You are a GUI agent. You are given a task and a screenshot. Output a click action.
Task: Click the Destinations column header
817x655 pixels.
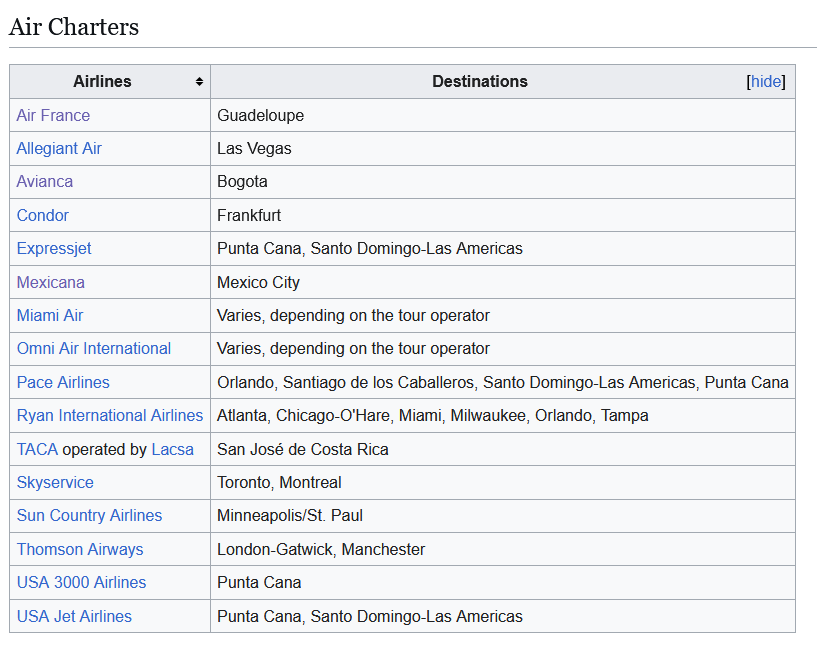[479, 82]
